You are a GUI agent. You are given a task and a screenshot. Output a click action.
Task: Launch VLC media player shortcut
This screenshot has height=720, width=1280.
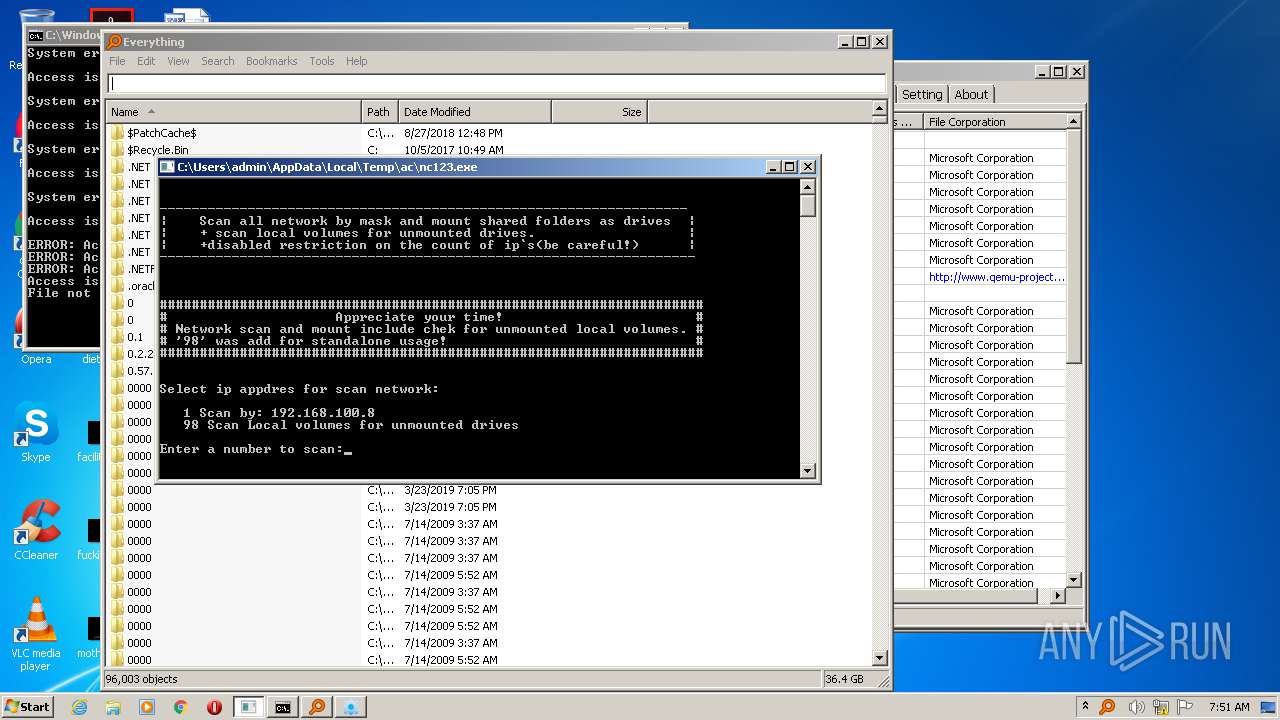[36, 633]
